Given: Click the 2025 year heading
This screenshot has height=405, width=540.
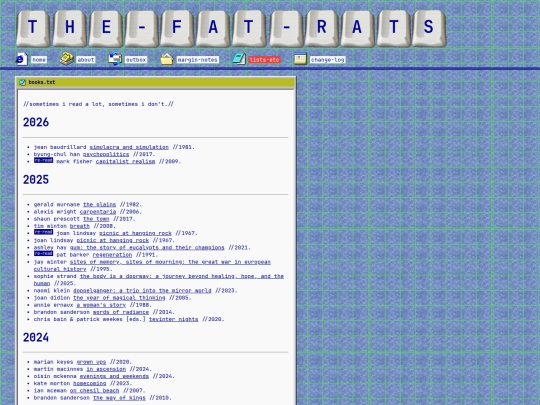Looking at the screenshot, I should (x=36, y=179).
